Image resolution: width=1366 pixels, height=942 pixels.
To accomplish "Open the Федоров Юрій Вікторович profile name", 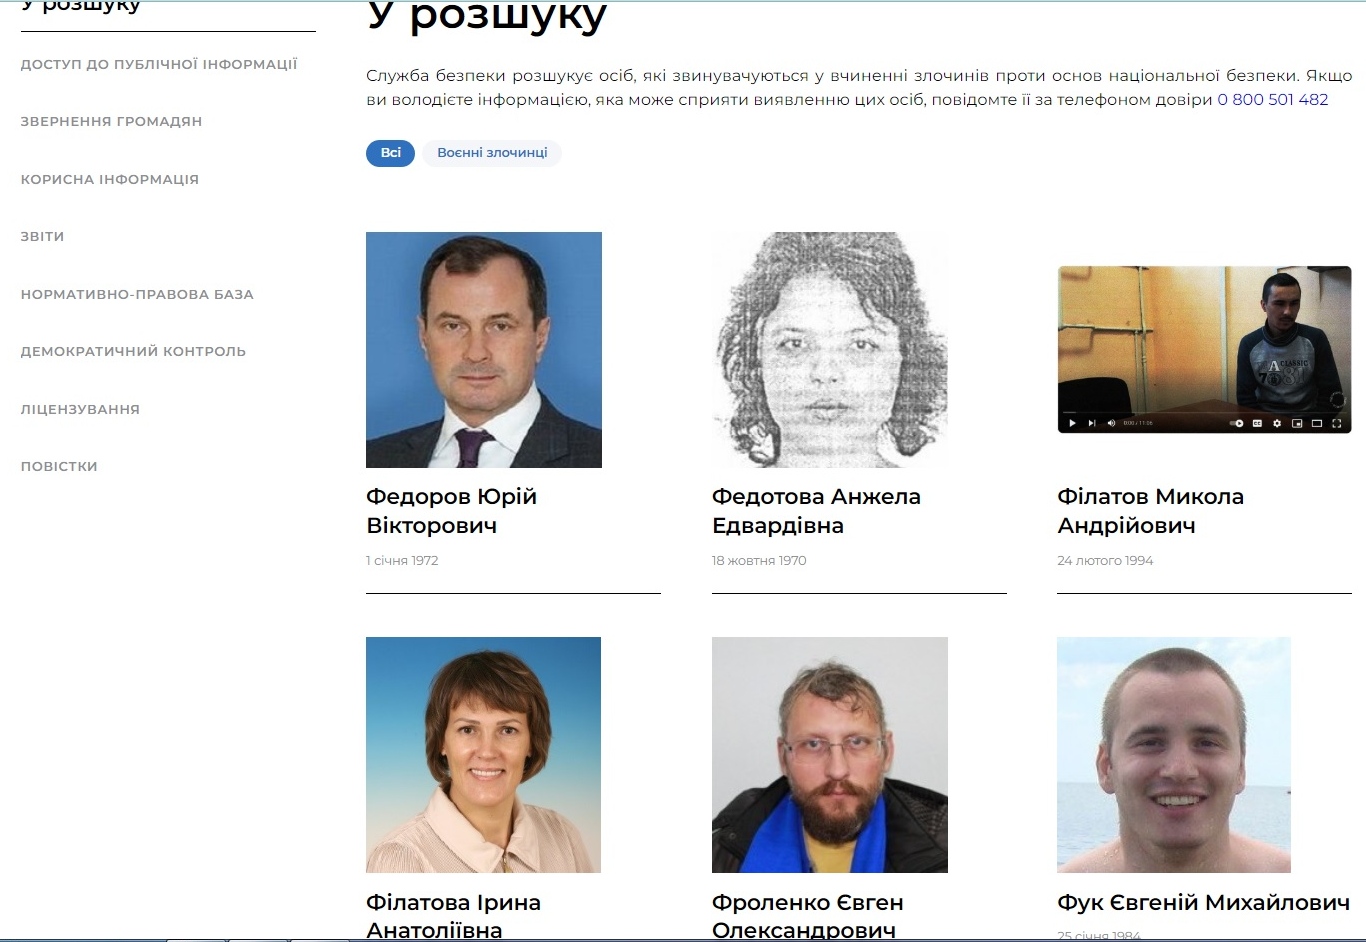I will (x=451, y=511).
